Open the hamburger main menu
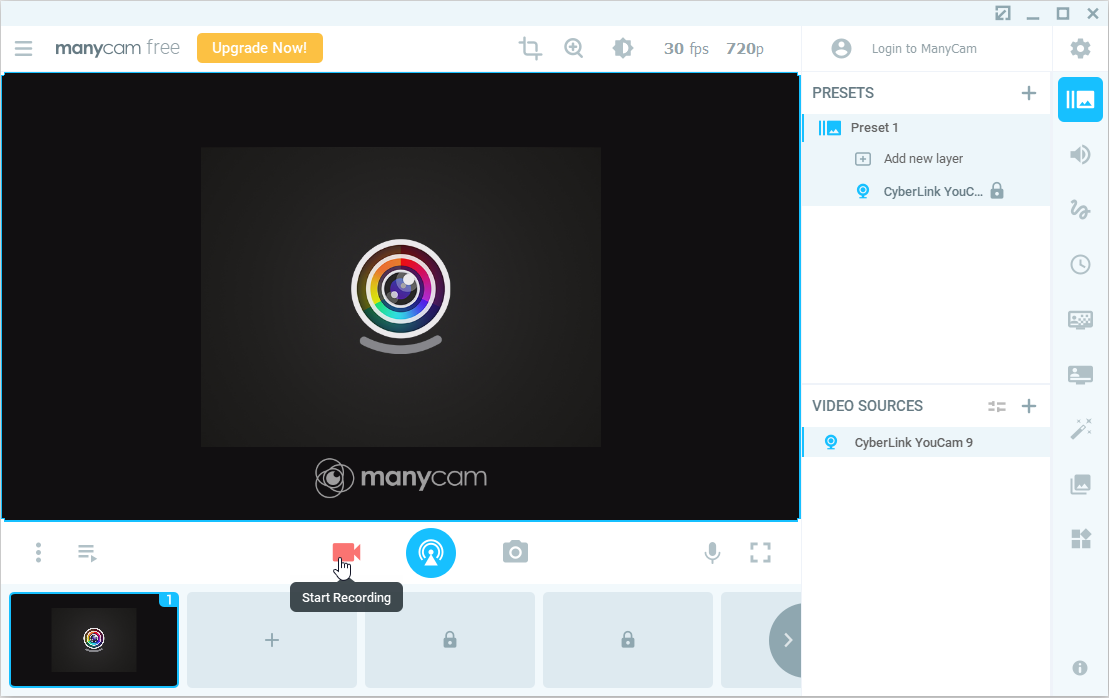Image resolution: width=1109 pixels, height=698 pixels. pyautogui.click(x=23, y=48)
